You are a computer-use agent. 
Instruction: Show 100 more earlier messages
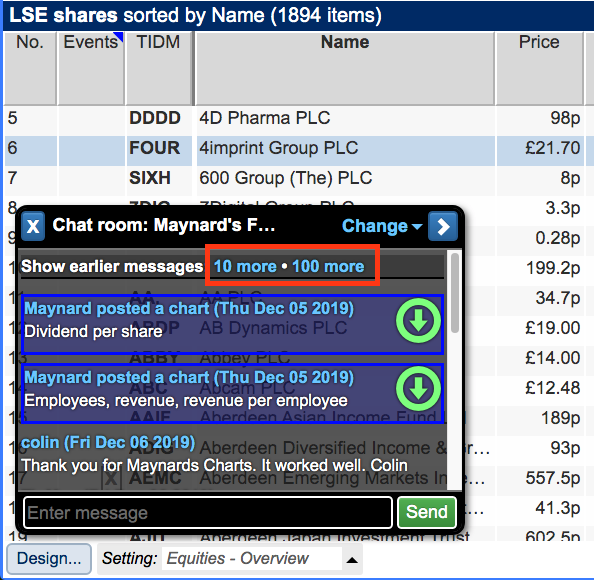tap(328, 266)
